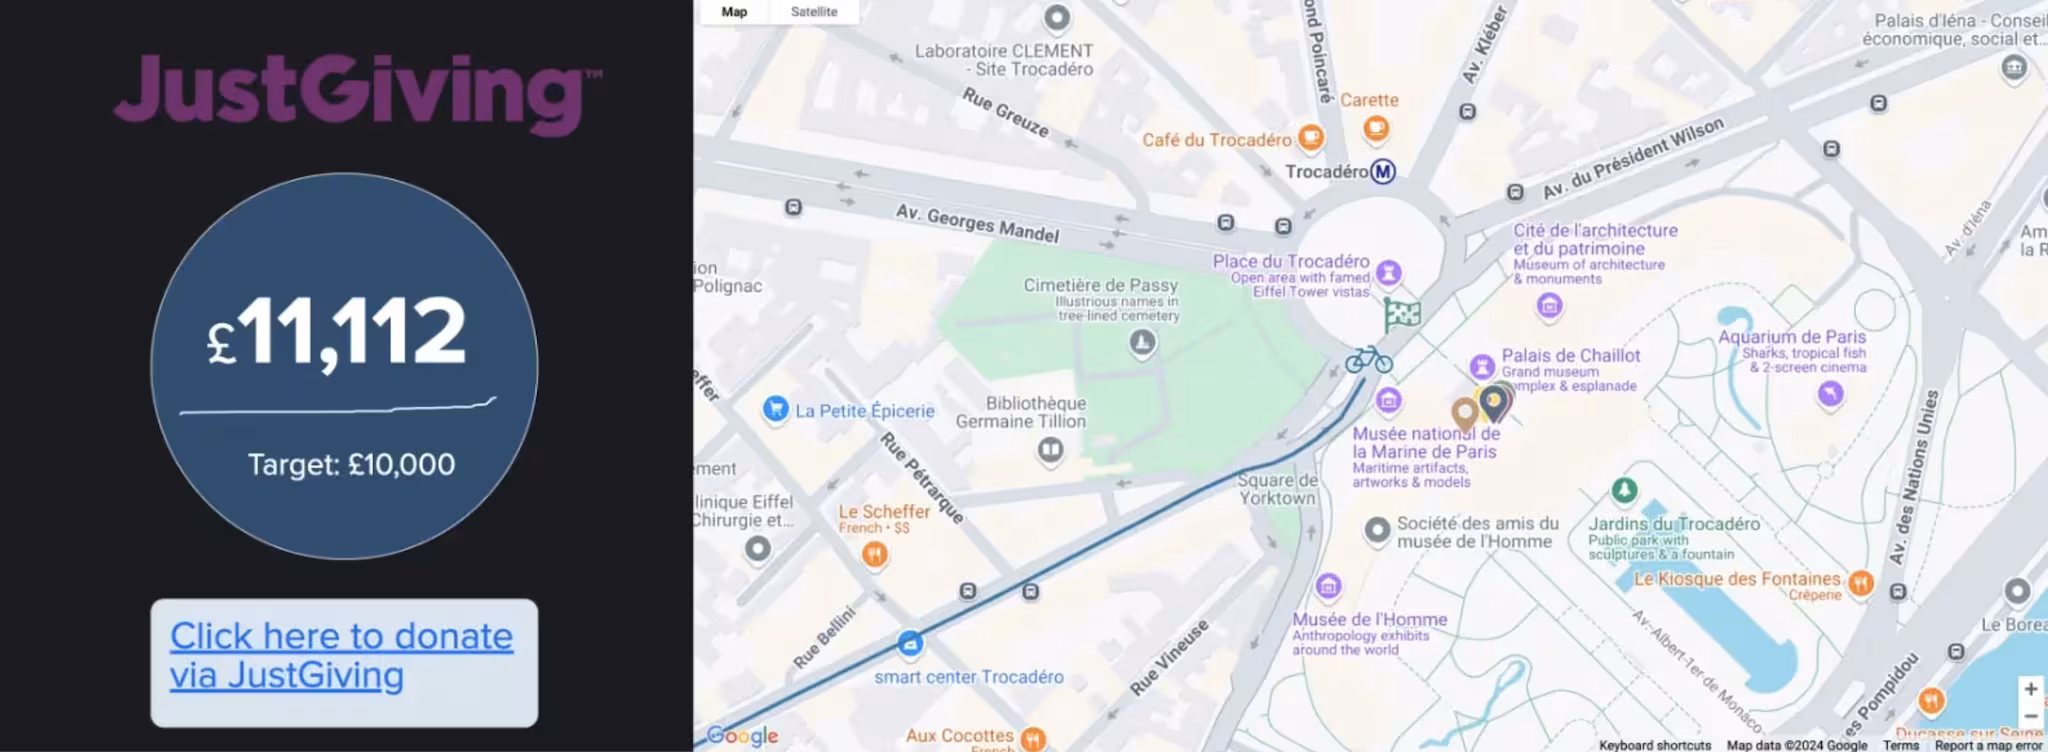Select the bicycle marker on the route
Screen dimensions: 2048x752
pos(1368,360)
